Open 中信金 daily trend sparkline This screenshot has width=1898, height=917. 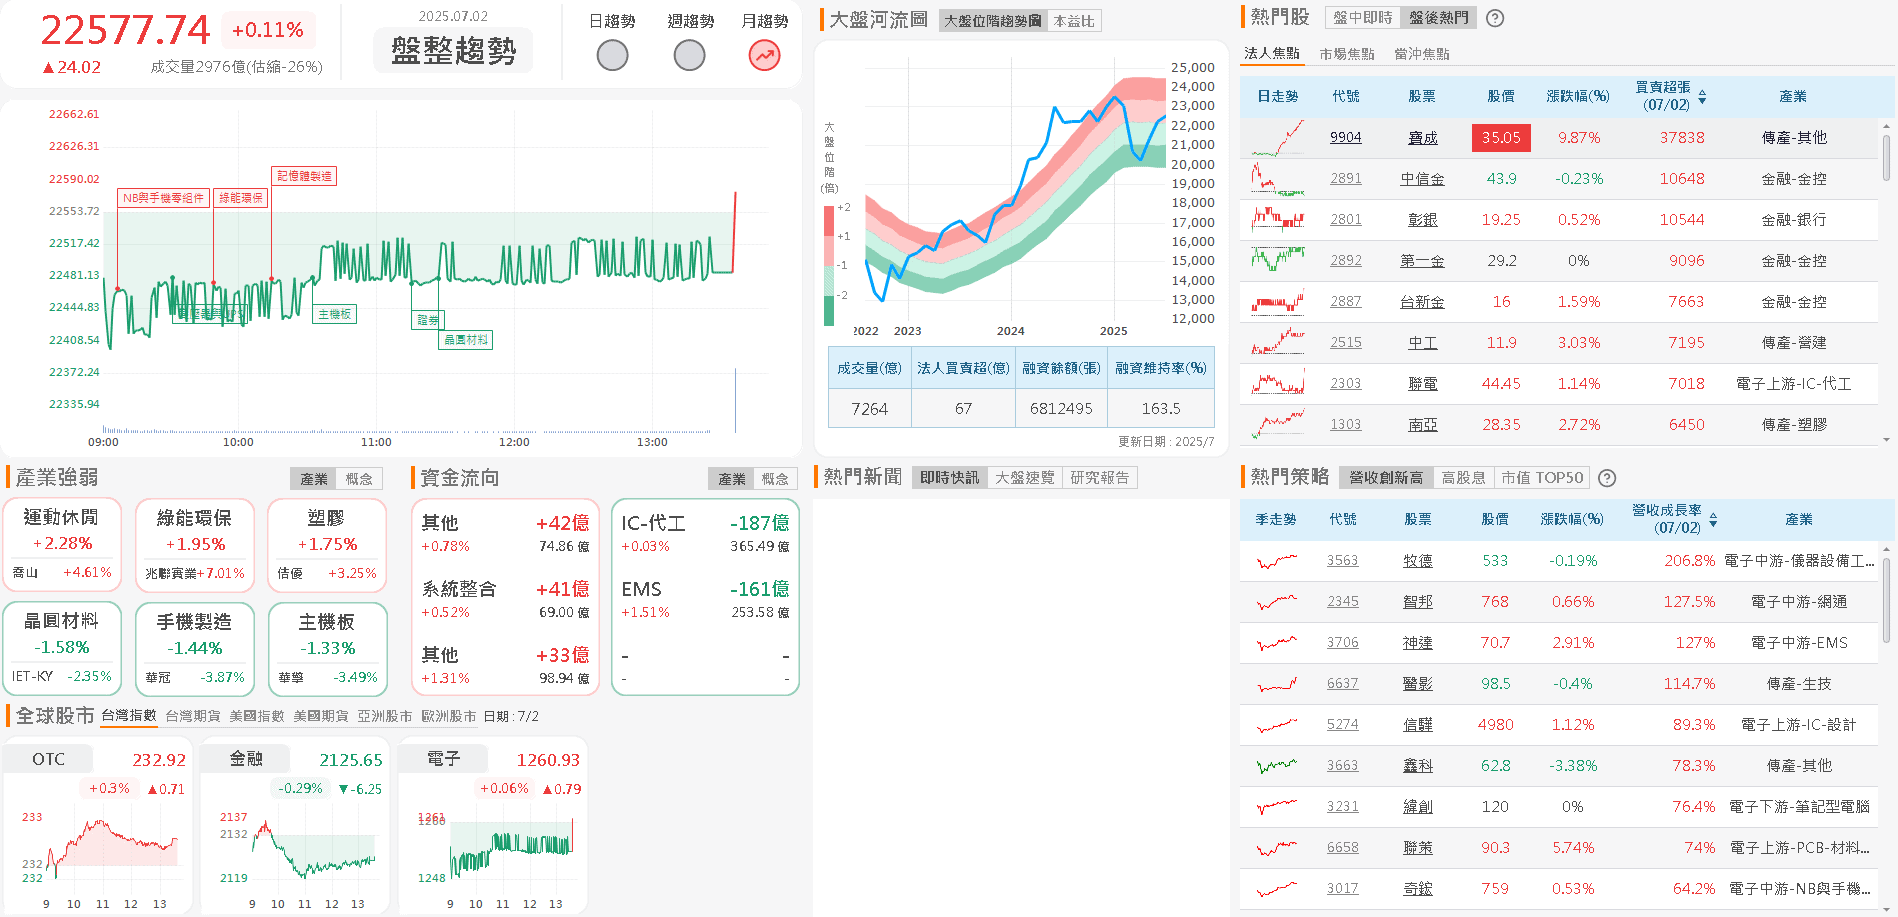coord(1278,179)
